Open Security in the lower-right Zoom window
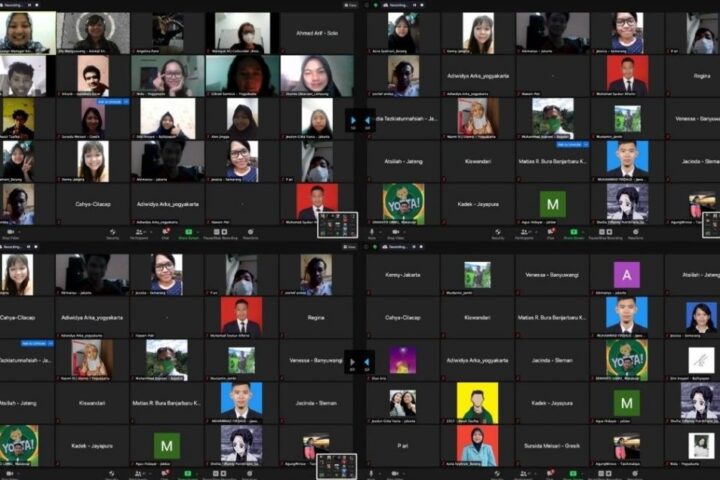720x480 pixels. tap(497, 474)
